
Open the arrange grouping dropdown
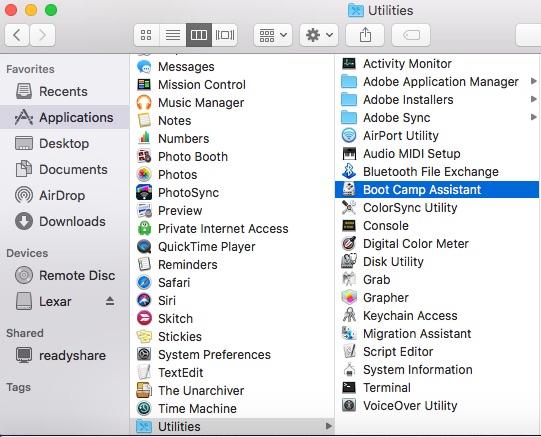(273, 35)
